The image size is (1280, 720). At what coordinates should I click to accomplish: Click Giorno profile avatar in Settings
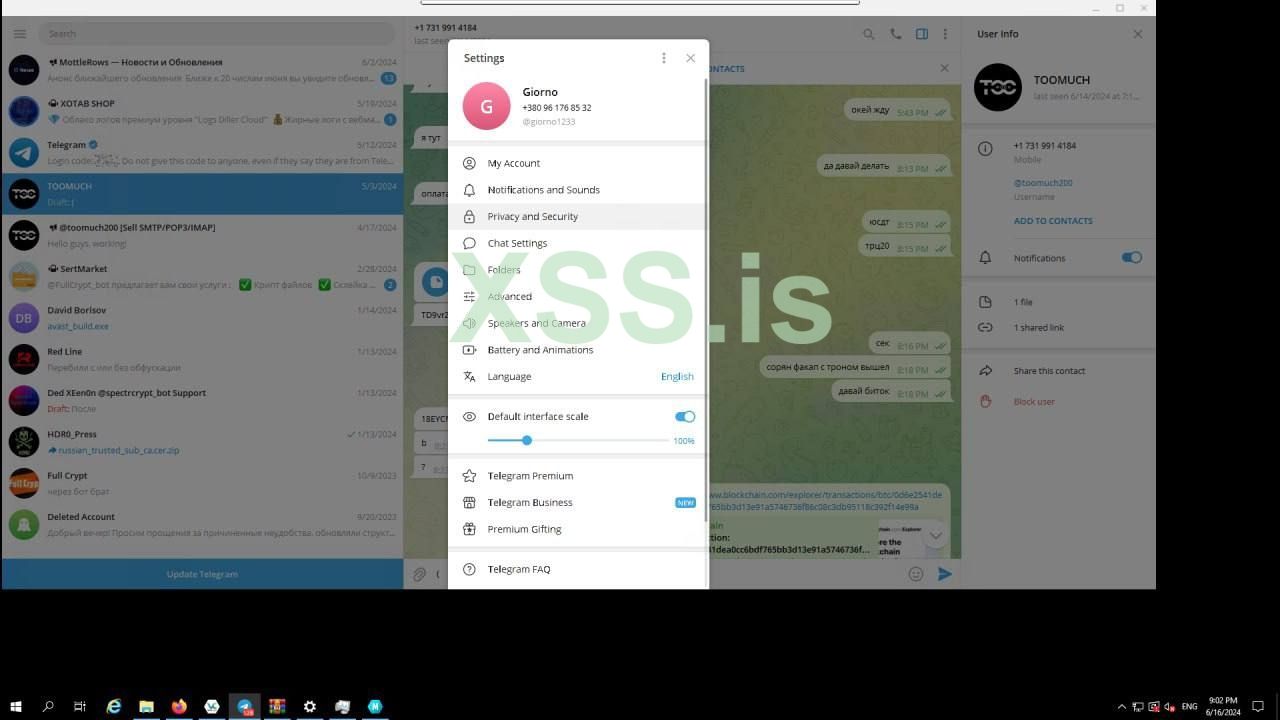pos(486,106)
